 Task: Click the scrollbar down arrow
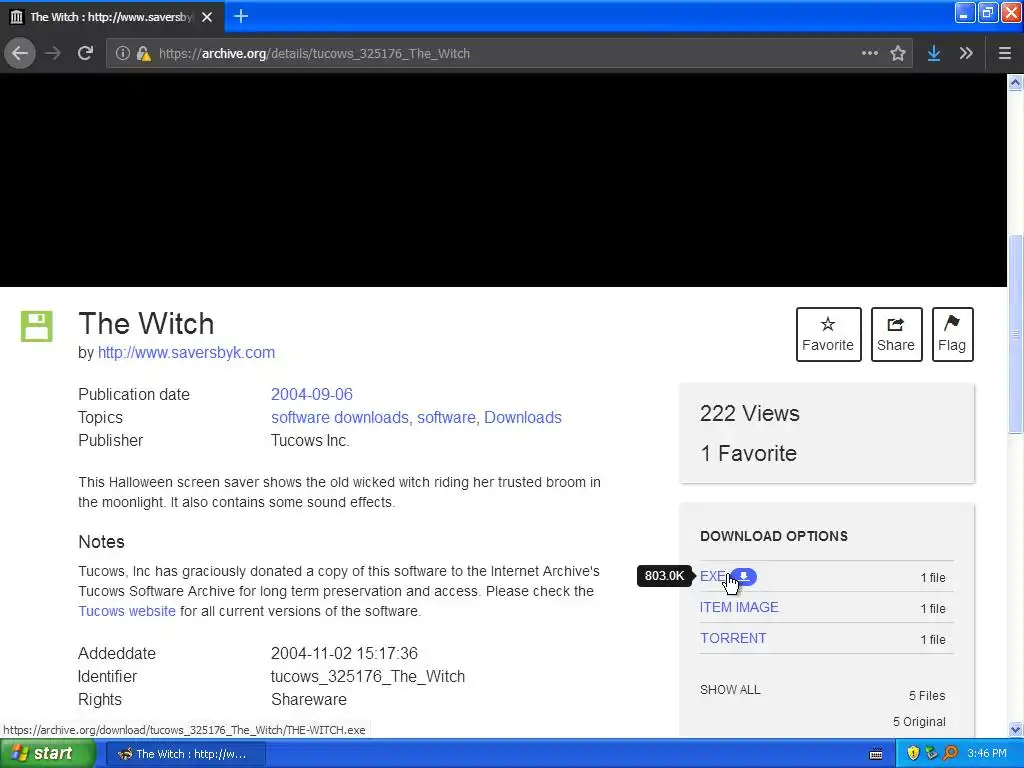click(x=1016, y=729)
